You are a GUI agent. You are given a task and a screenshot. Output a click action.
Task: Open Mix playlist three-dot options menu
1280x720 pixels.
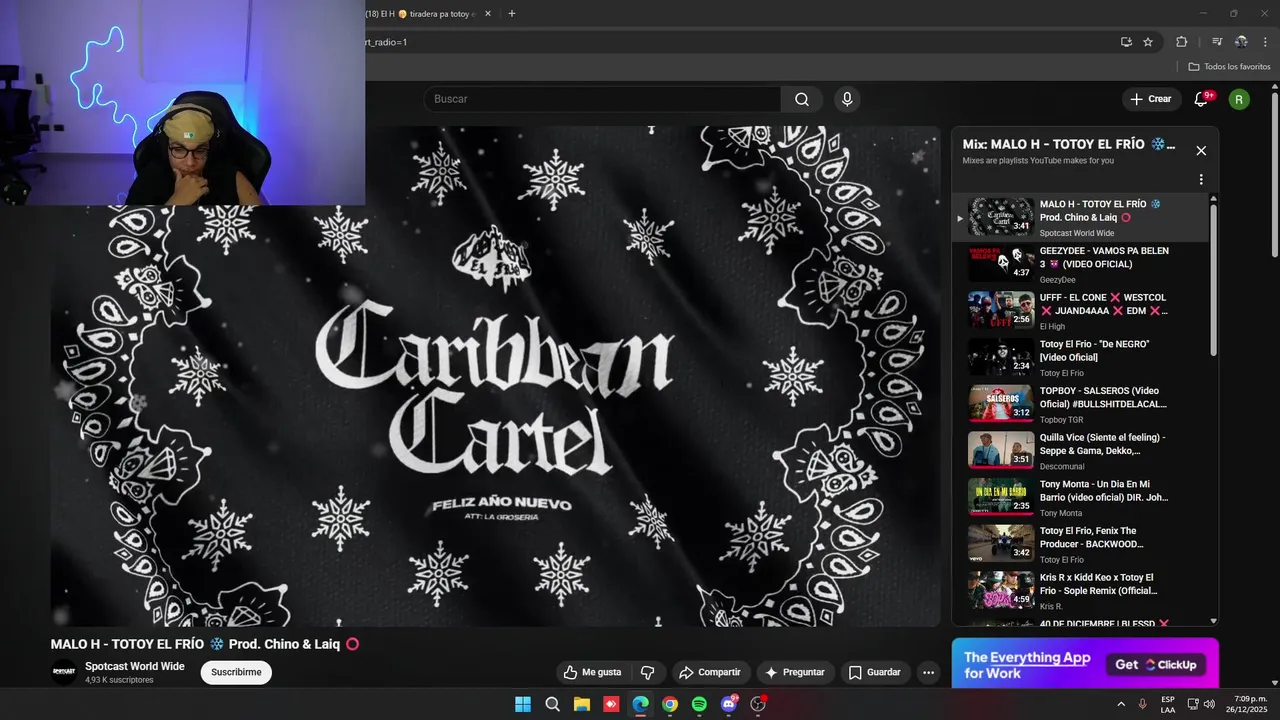point(1201,180)
